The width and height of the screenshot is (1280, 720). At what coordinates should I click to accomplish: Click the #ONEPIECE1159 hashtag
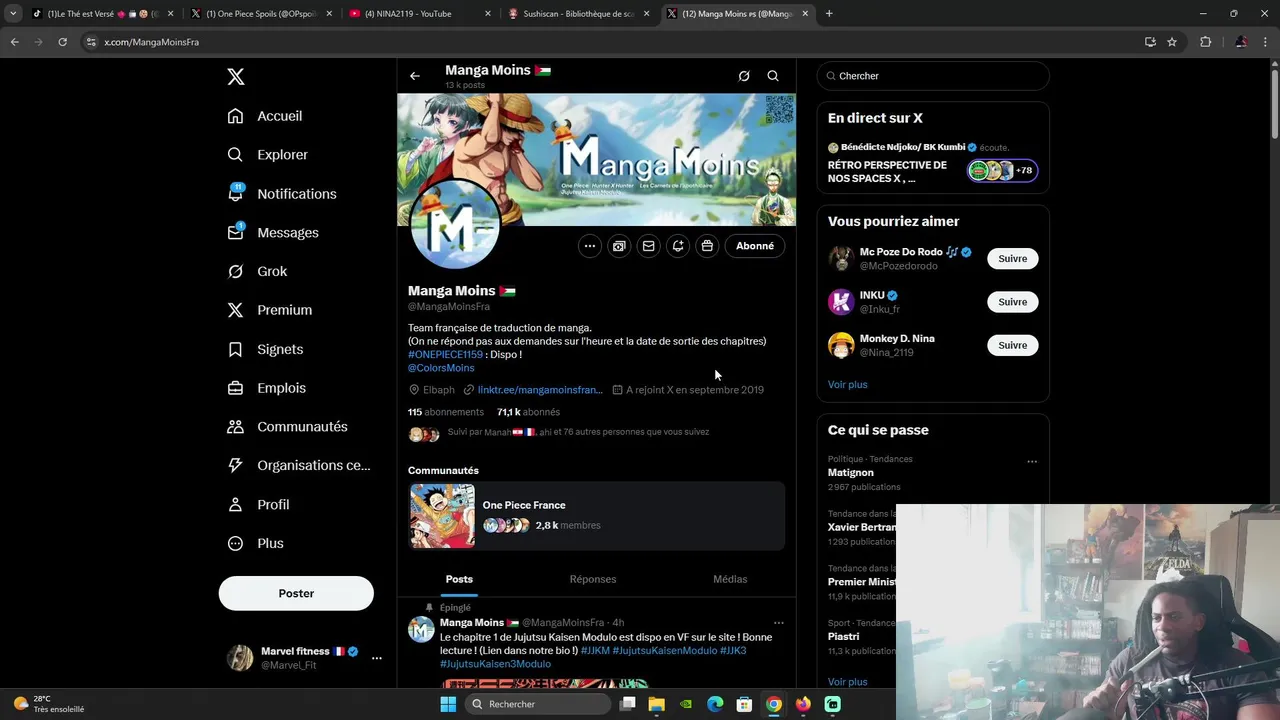click(x=445, y=354)
